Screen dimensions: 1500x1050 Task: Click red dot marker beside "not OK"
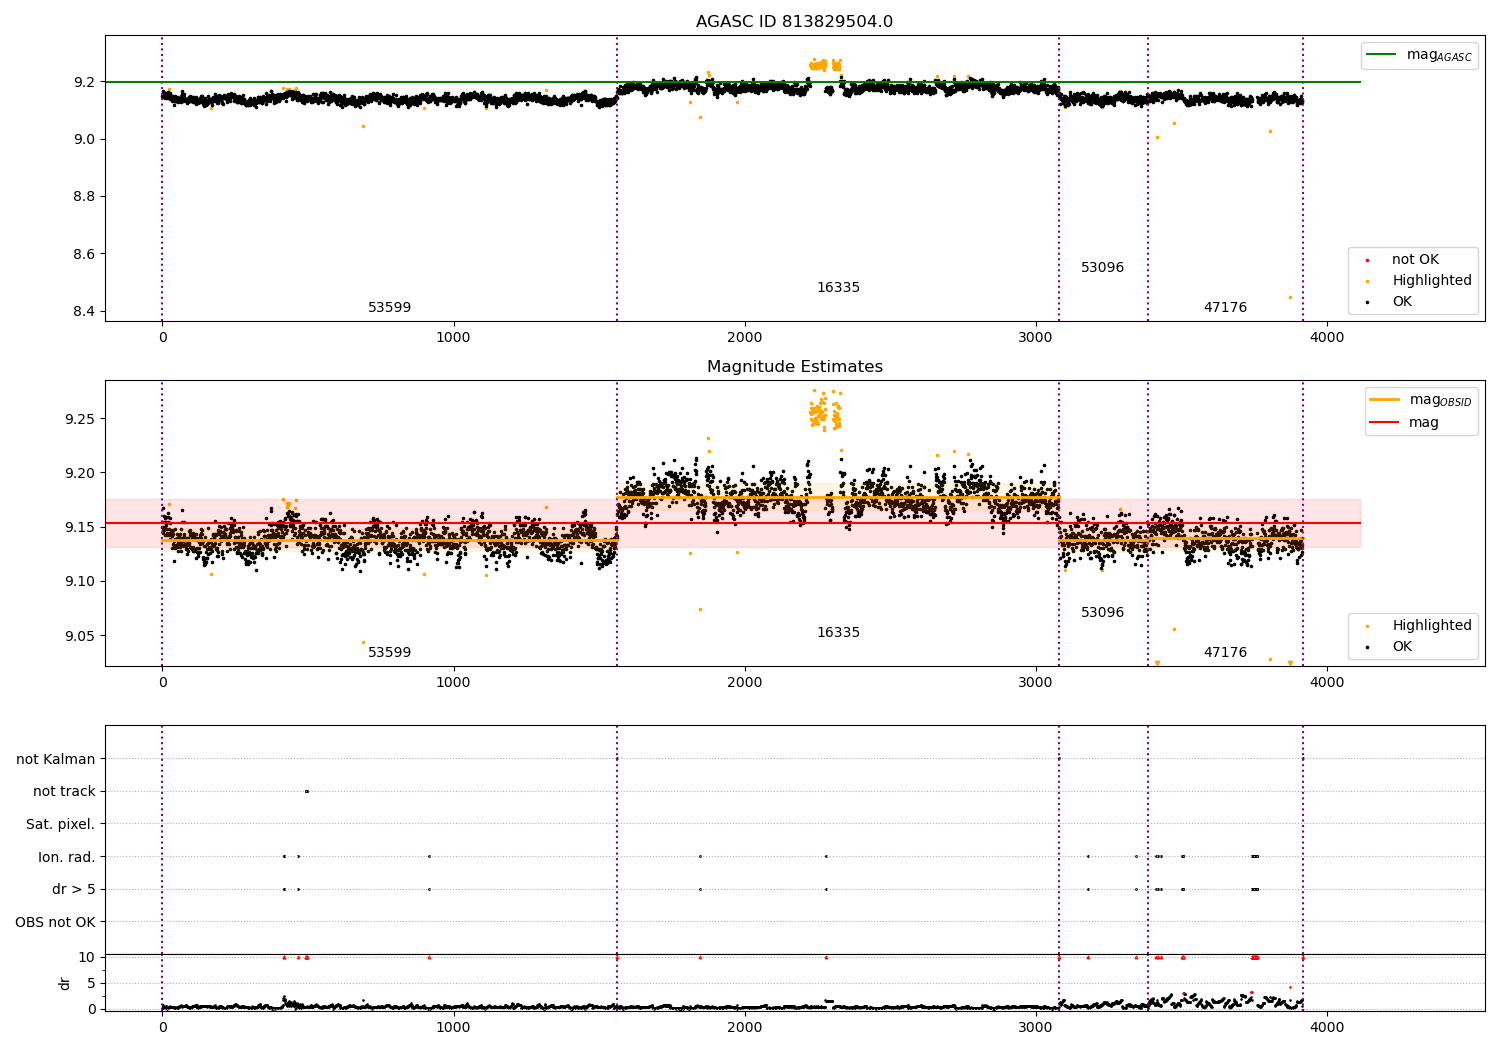coord(1367,261)
